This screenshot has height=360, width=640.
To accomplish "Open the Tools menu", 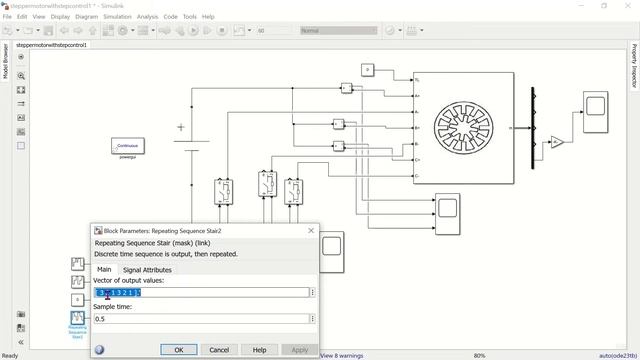I will tap(190, 17).
